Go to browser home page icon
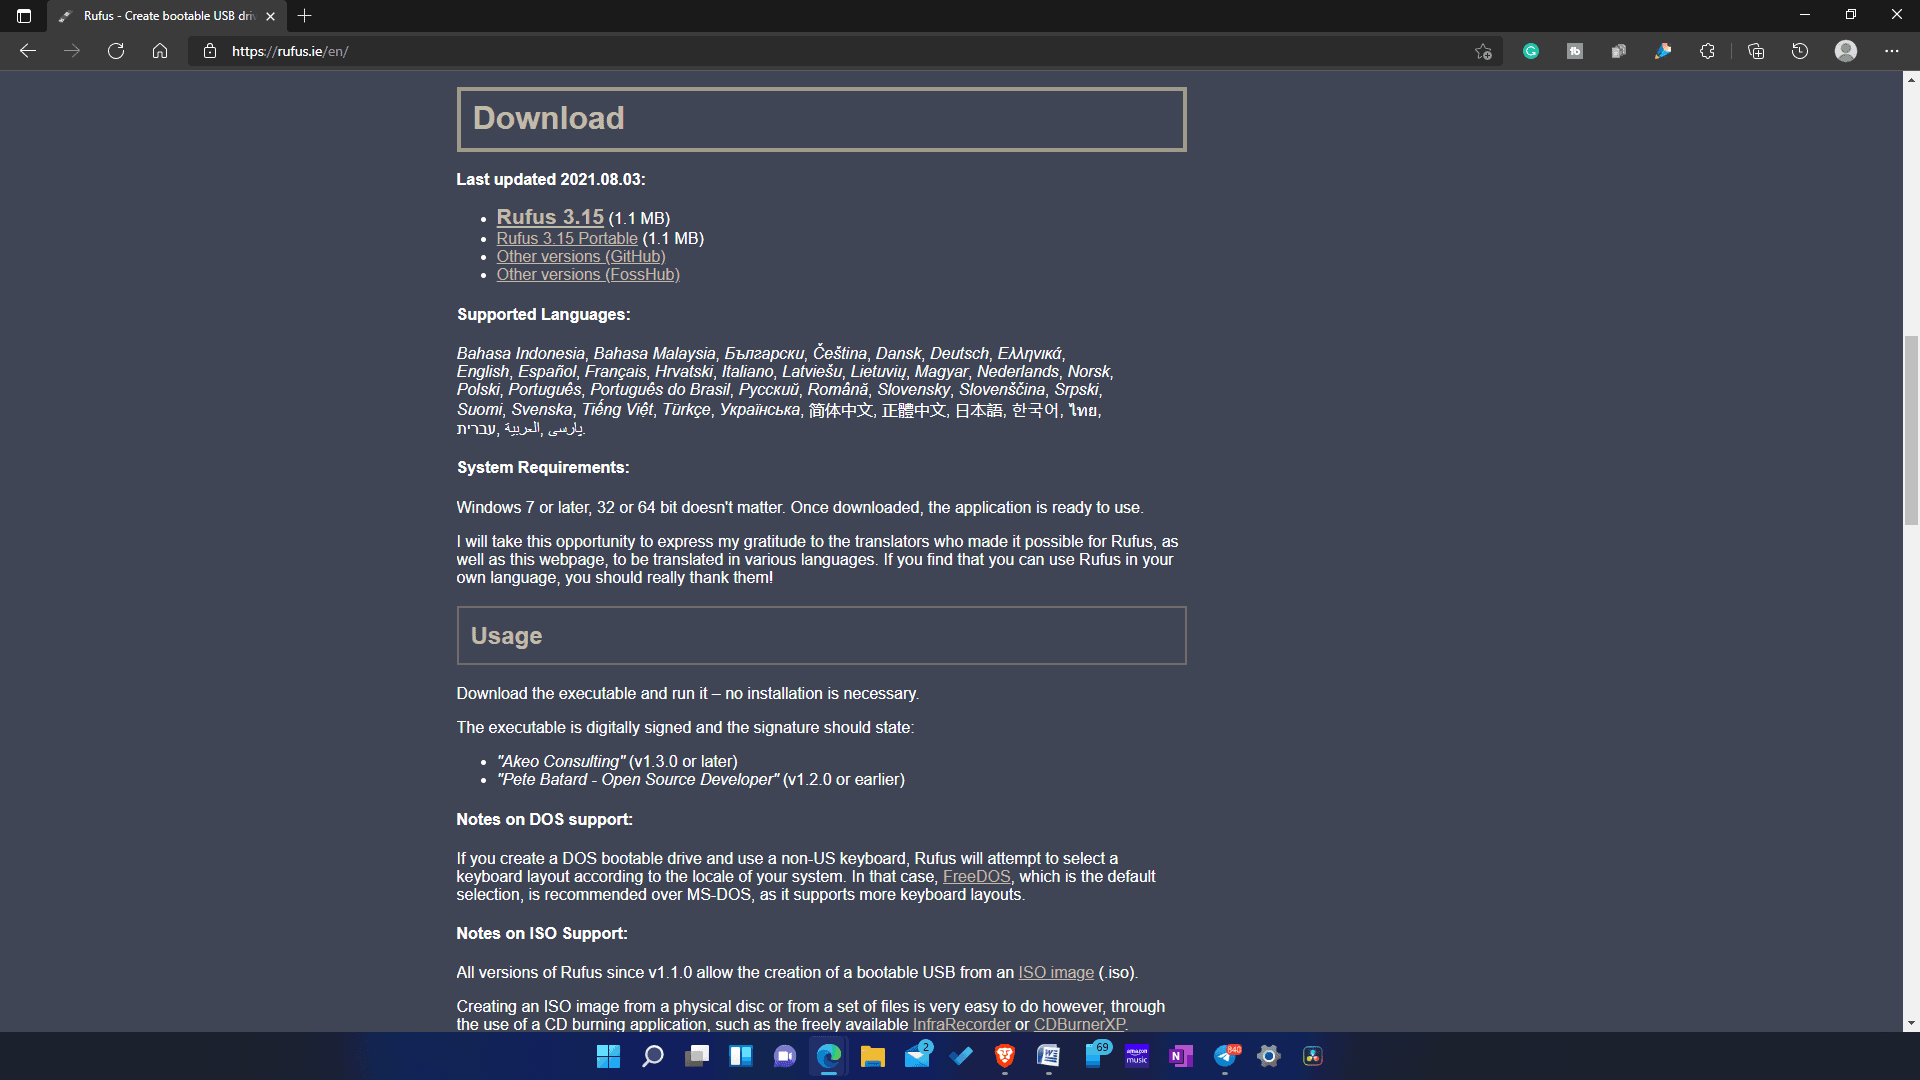This screenshot has width=1920, height=1080. [160, 51]
